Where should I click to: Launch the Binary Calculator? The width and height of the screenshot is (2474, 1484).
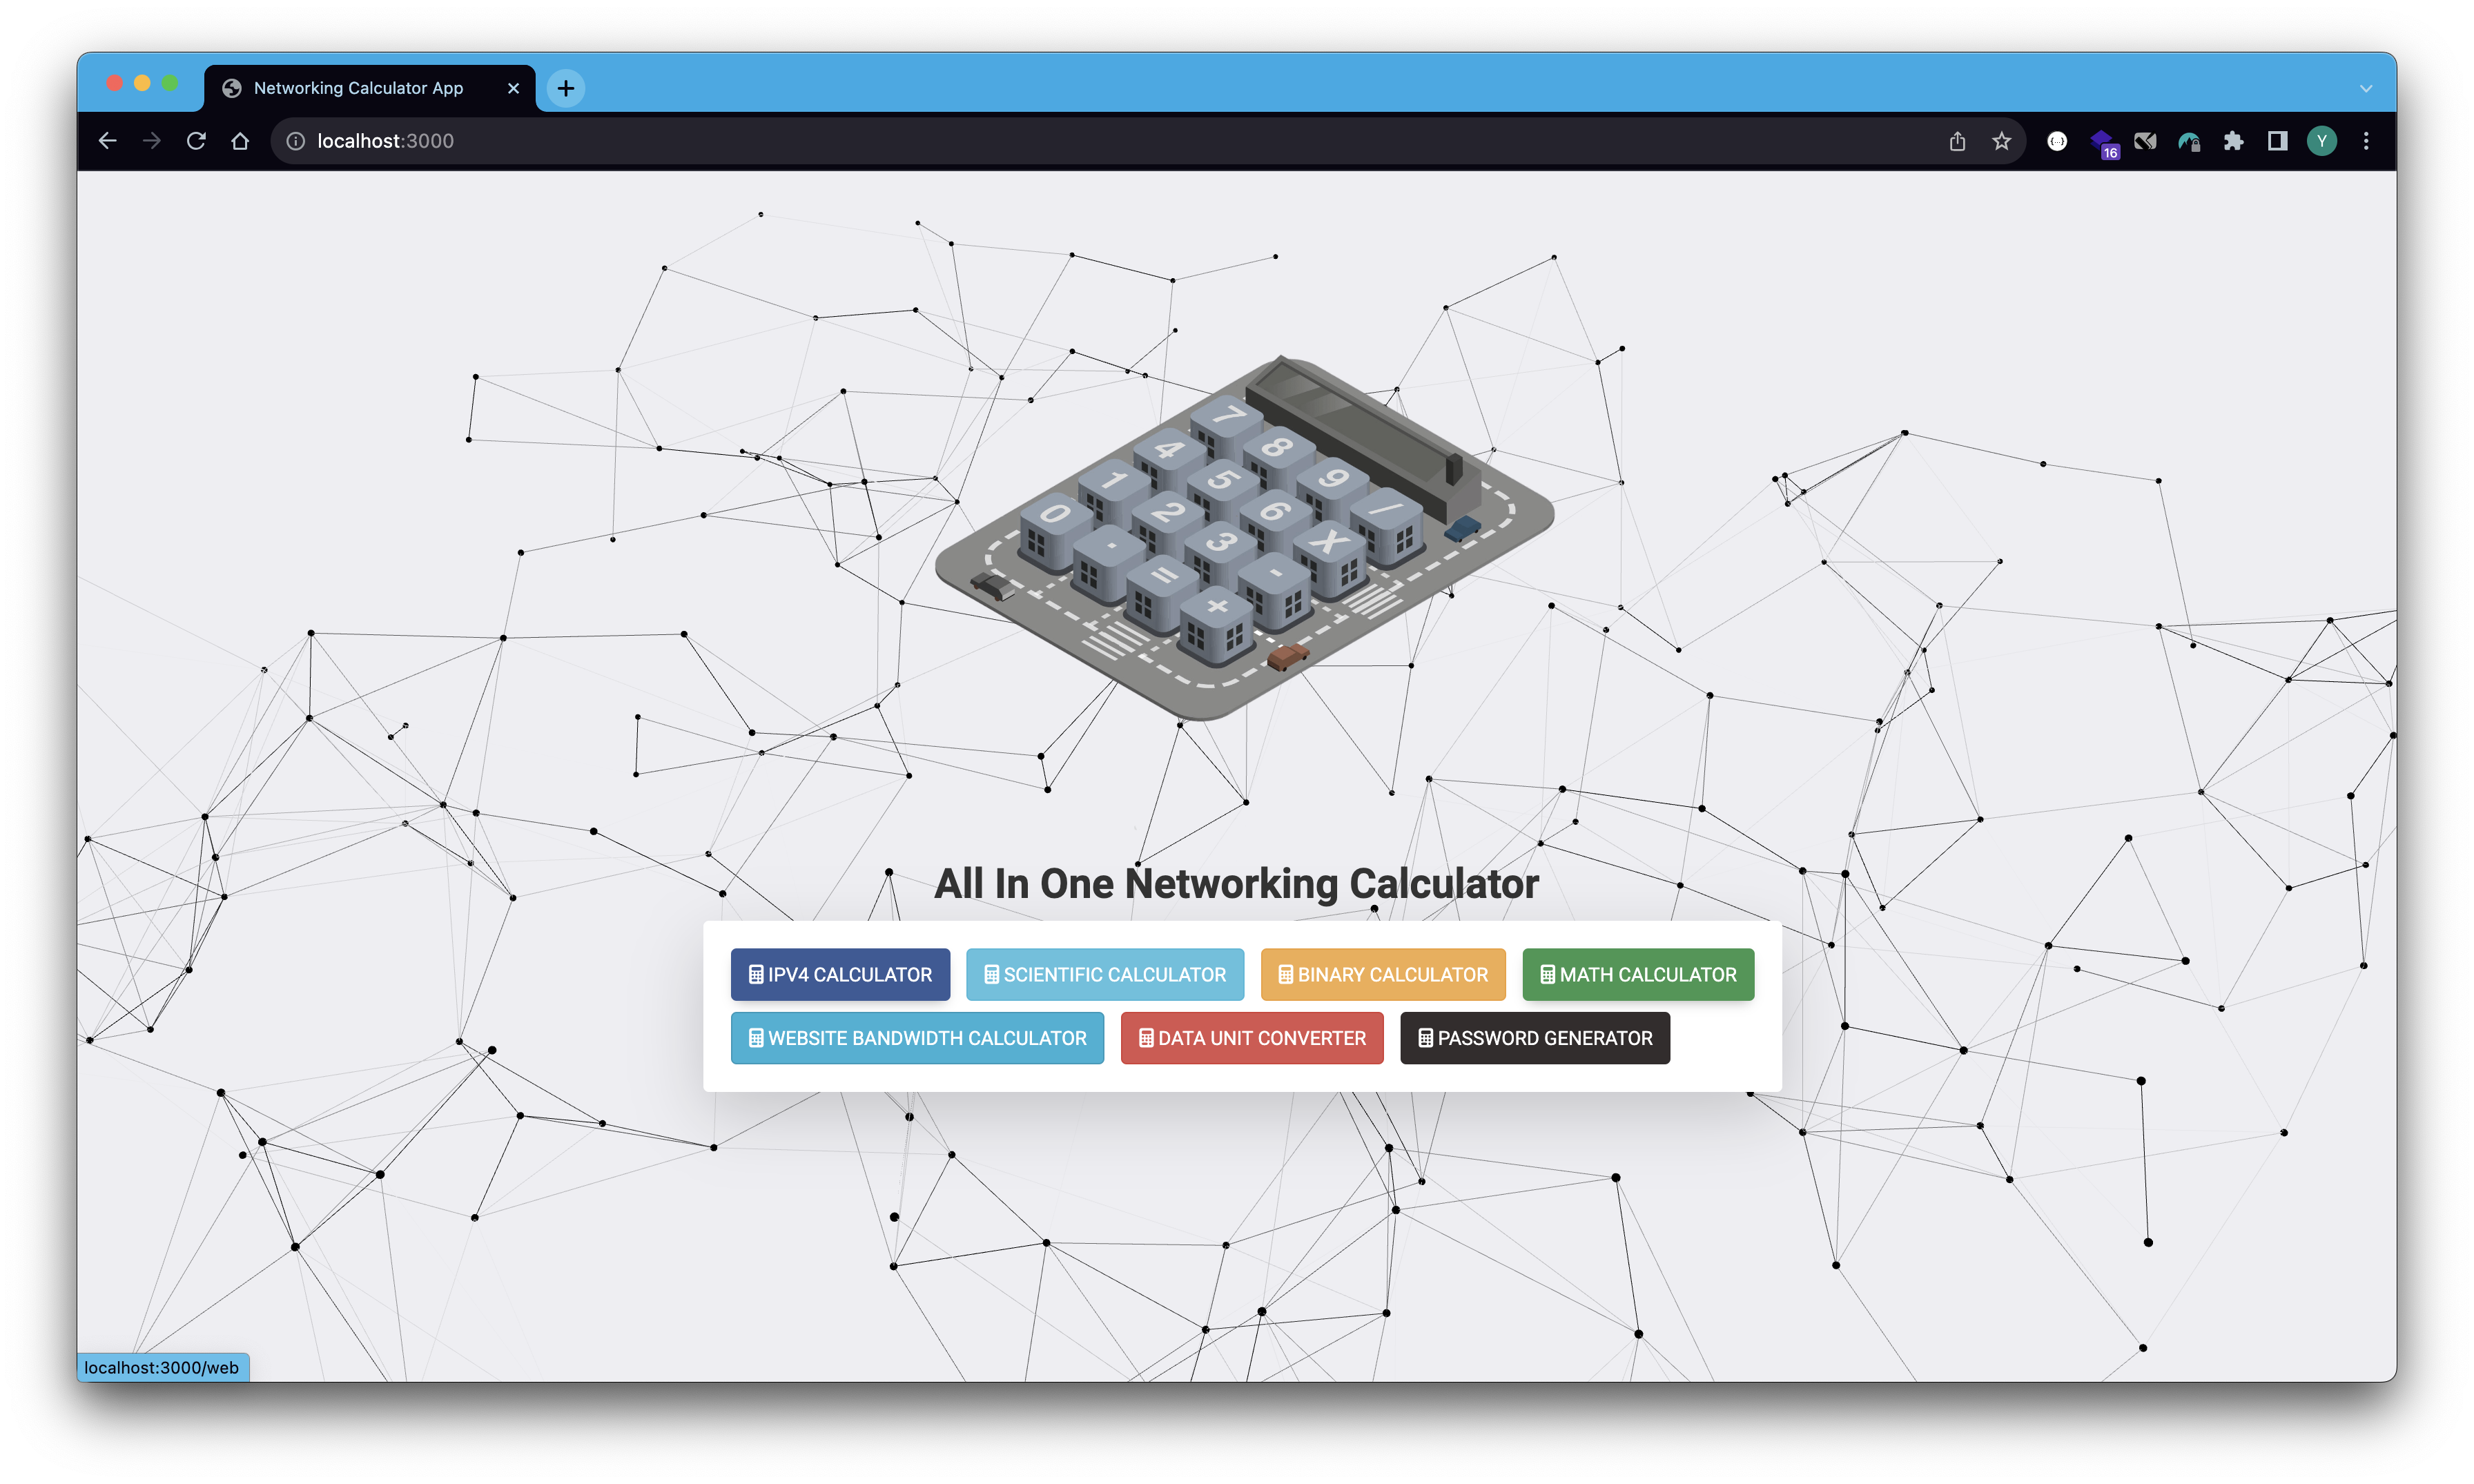(1382, 974)
